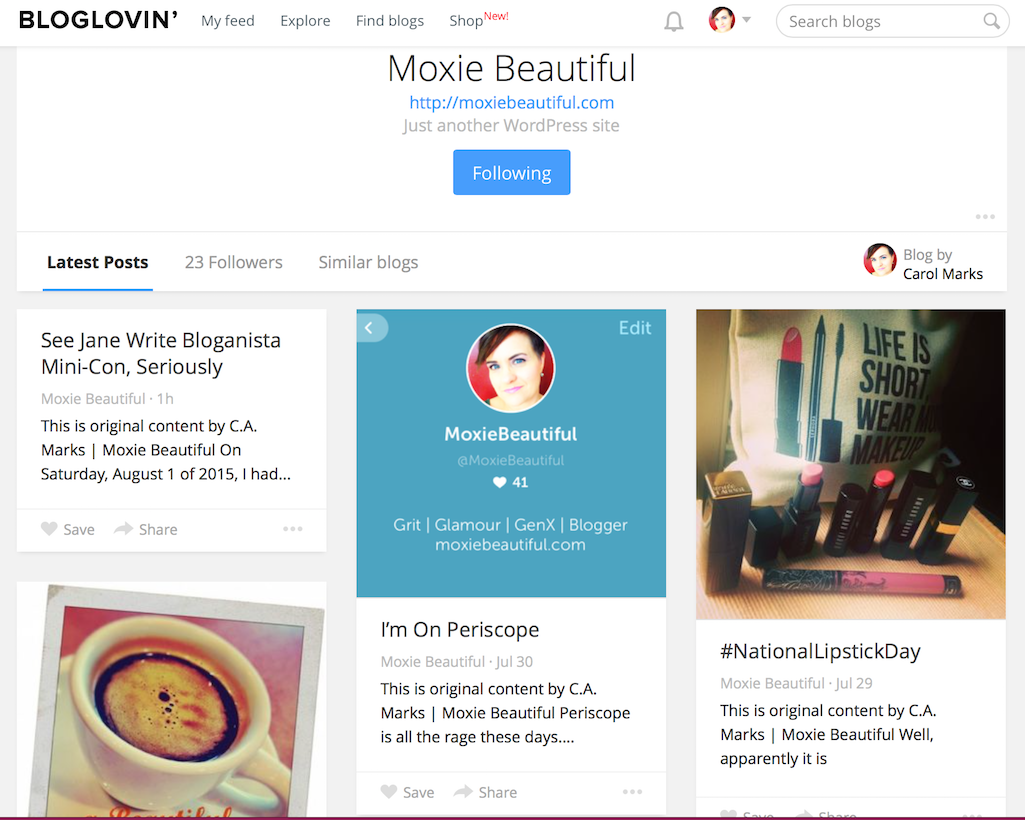This screenshot has height=820, width=1025.
Task: Click Share arrow on I'm On Periscope post
Action: click(x=463, y=792)
